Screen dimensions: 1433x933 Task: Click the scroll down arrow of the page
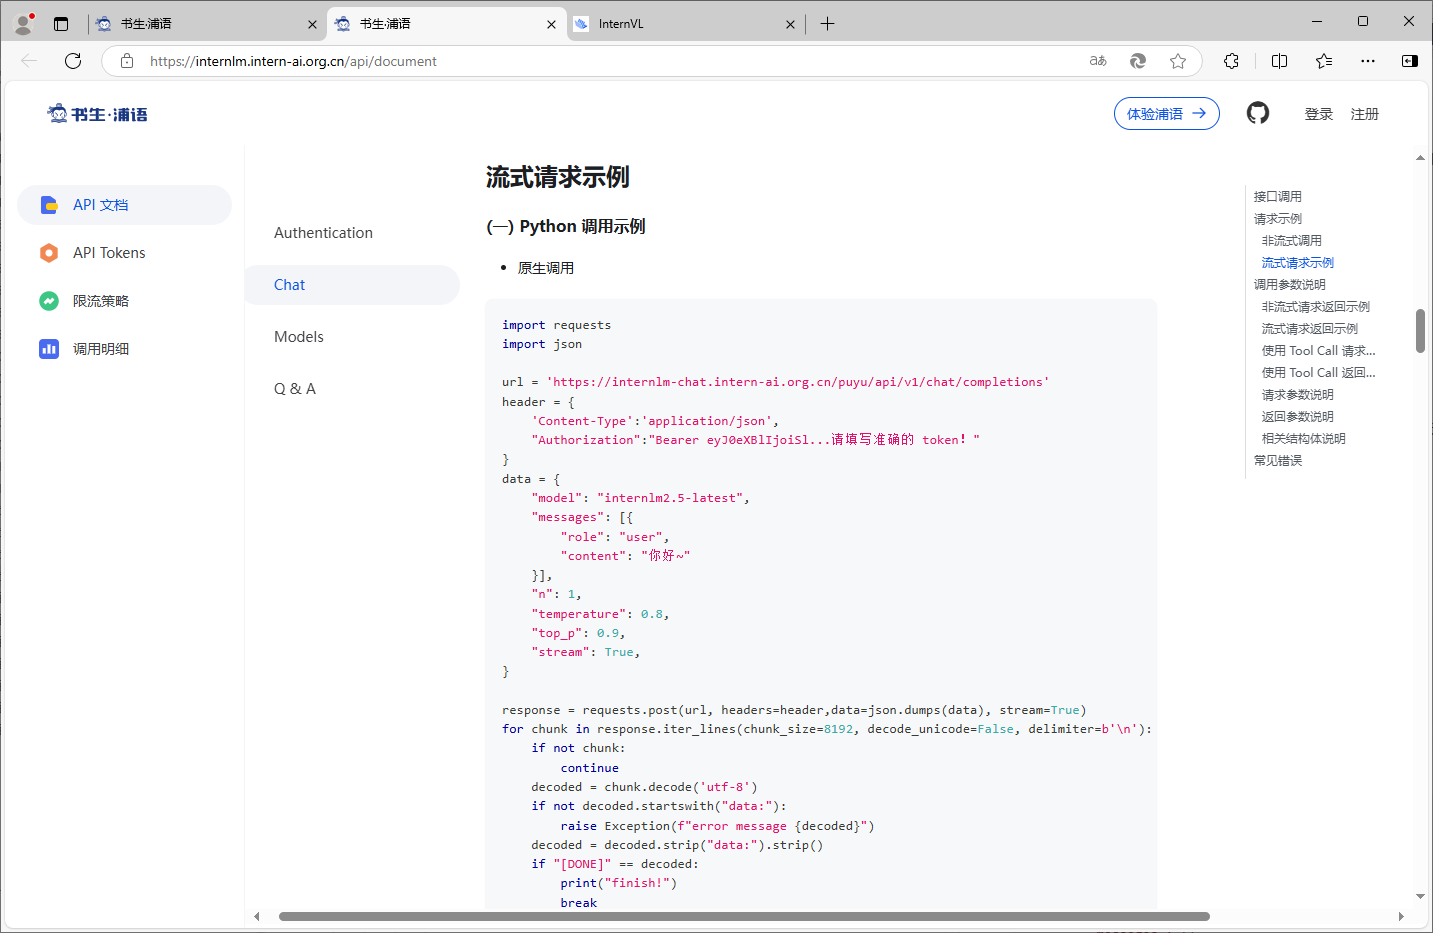(1420, 897)
